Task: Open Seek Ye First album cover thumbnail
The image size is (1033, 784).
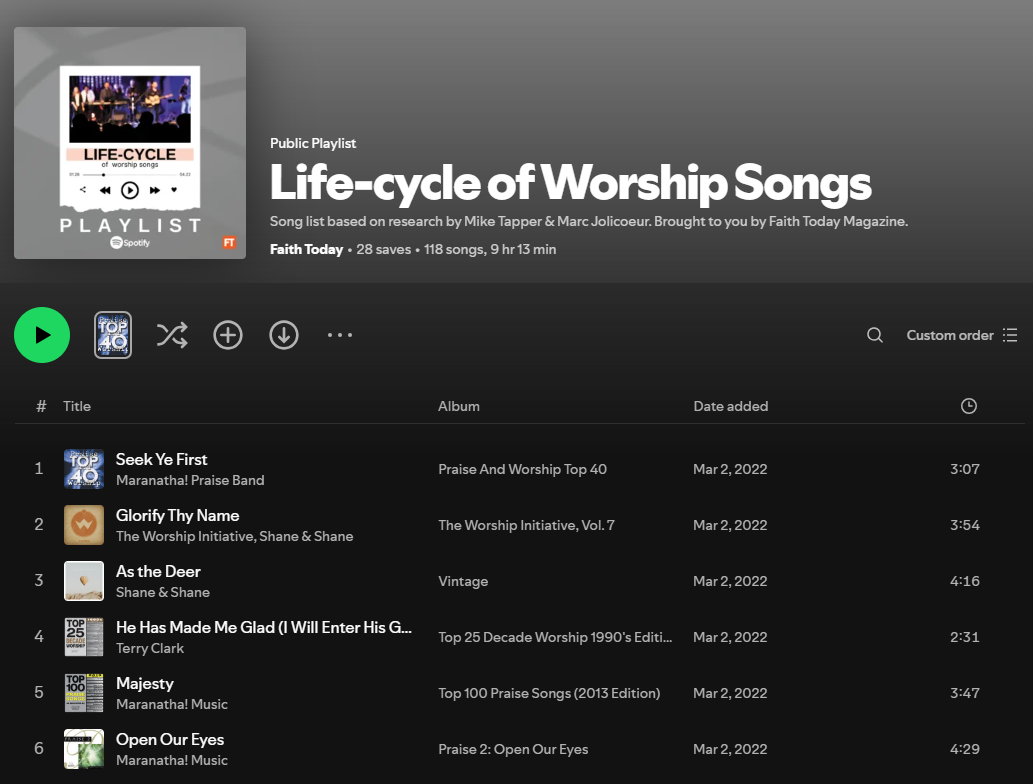Action: click(84, 468)
